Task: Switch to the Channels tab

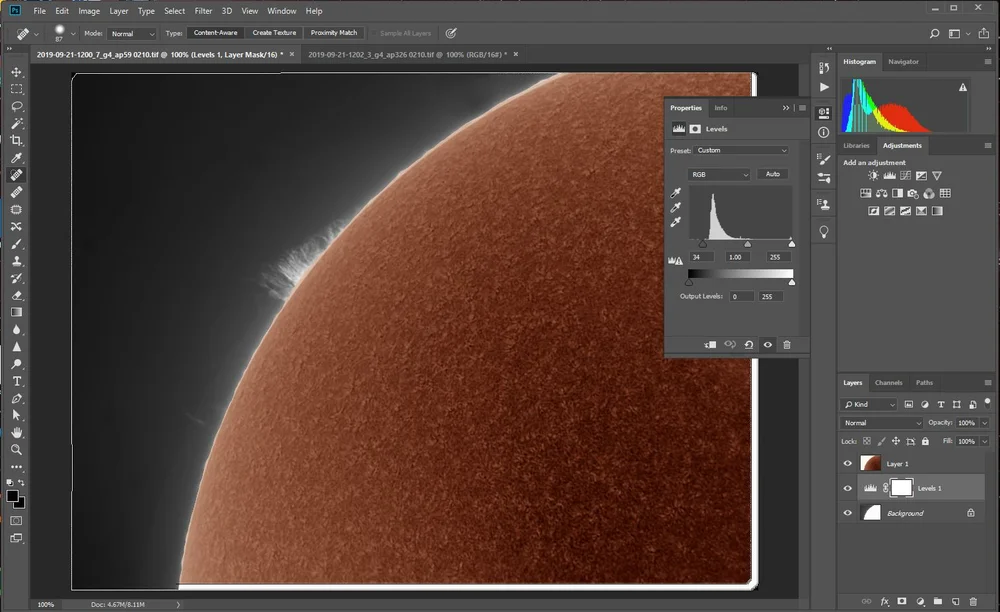Action: tap(888, 383)
